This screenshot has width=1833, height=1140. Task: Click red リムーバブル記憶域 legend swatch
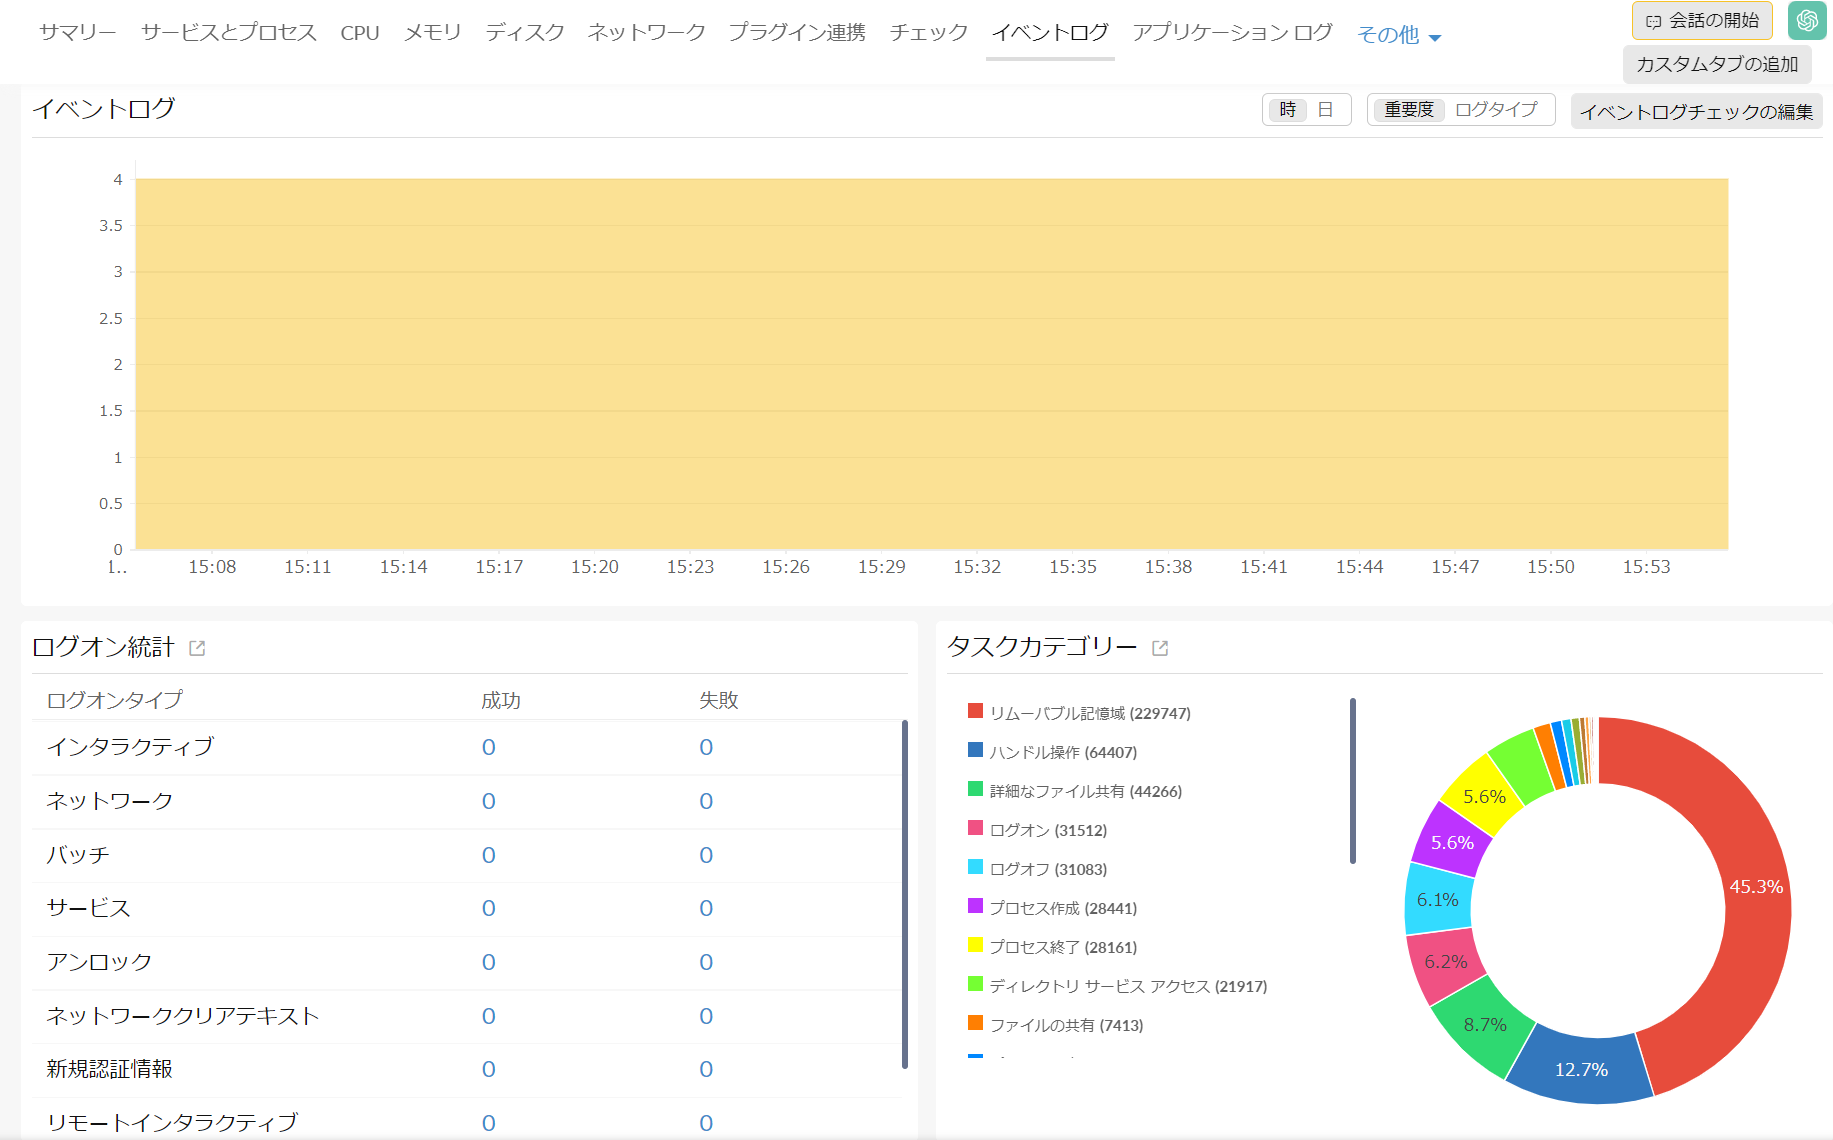point(975,711)
